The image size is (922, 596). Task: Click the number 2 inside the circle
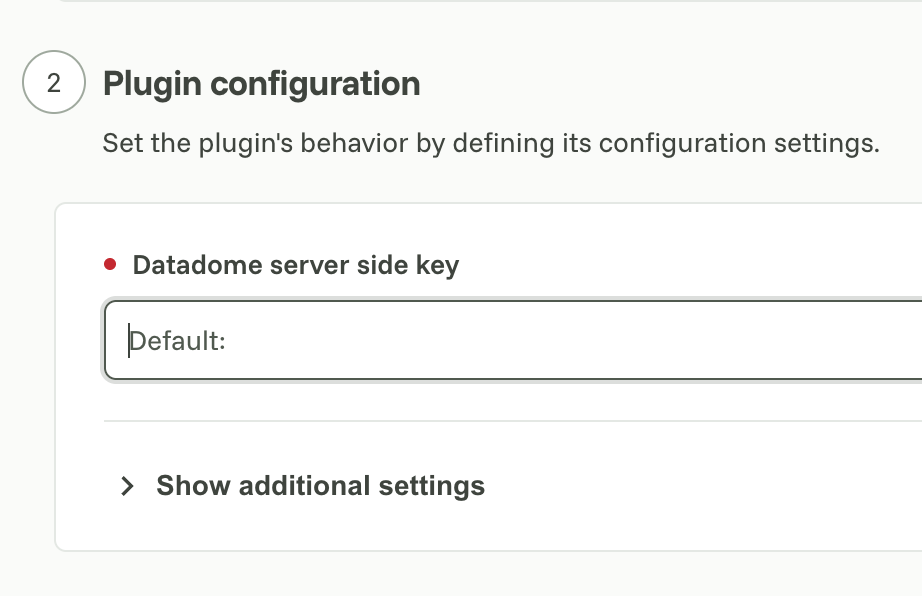click(54, 83)
